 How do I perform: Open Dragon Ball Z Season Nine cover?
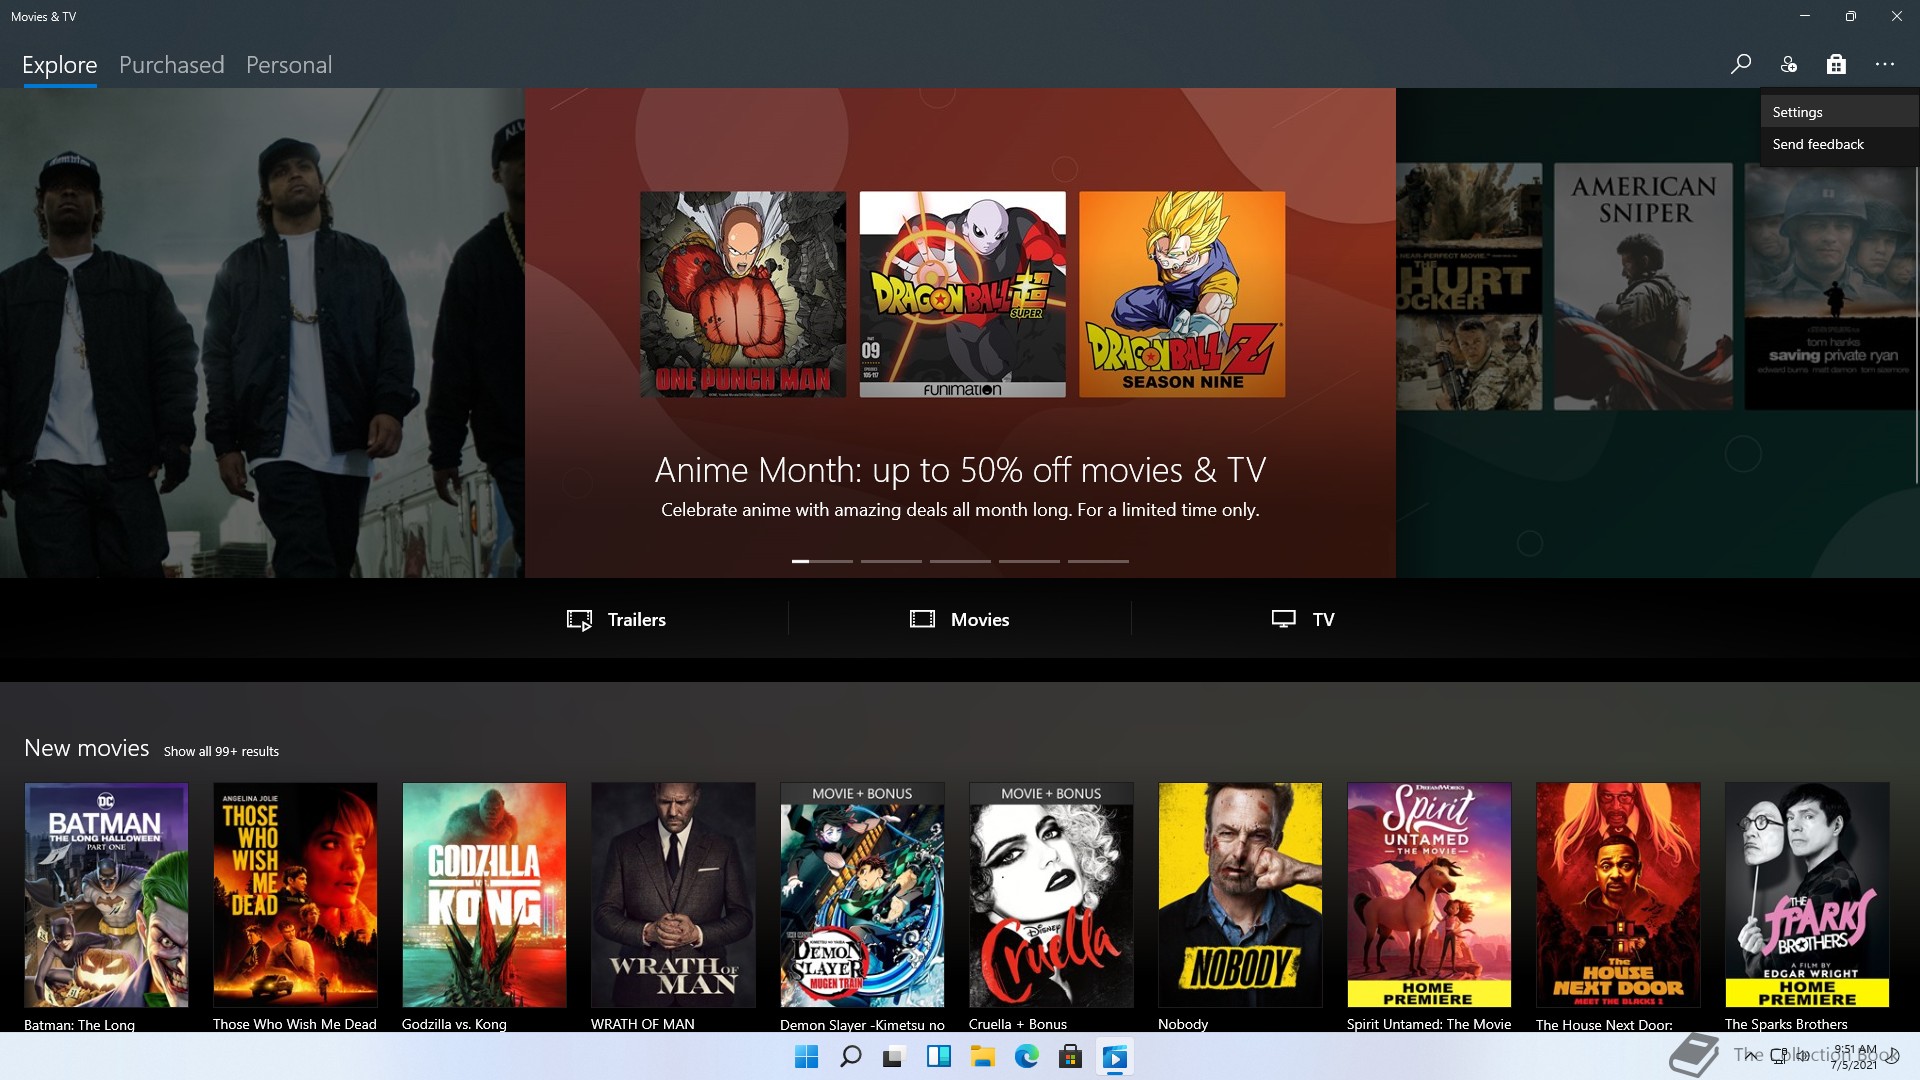tap(1182, 294)
